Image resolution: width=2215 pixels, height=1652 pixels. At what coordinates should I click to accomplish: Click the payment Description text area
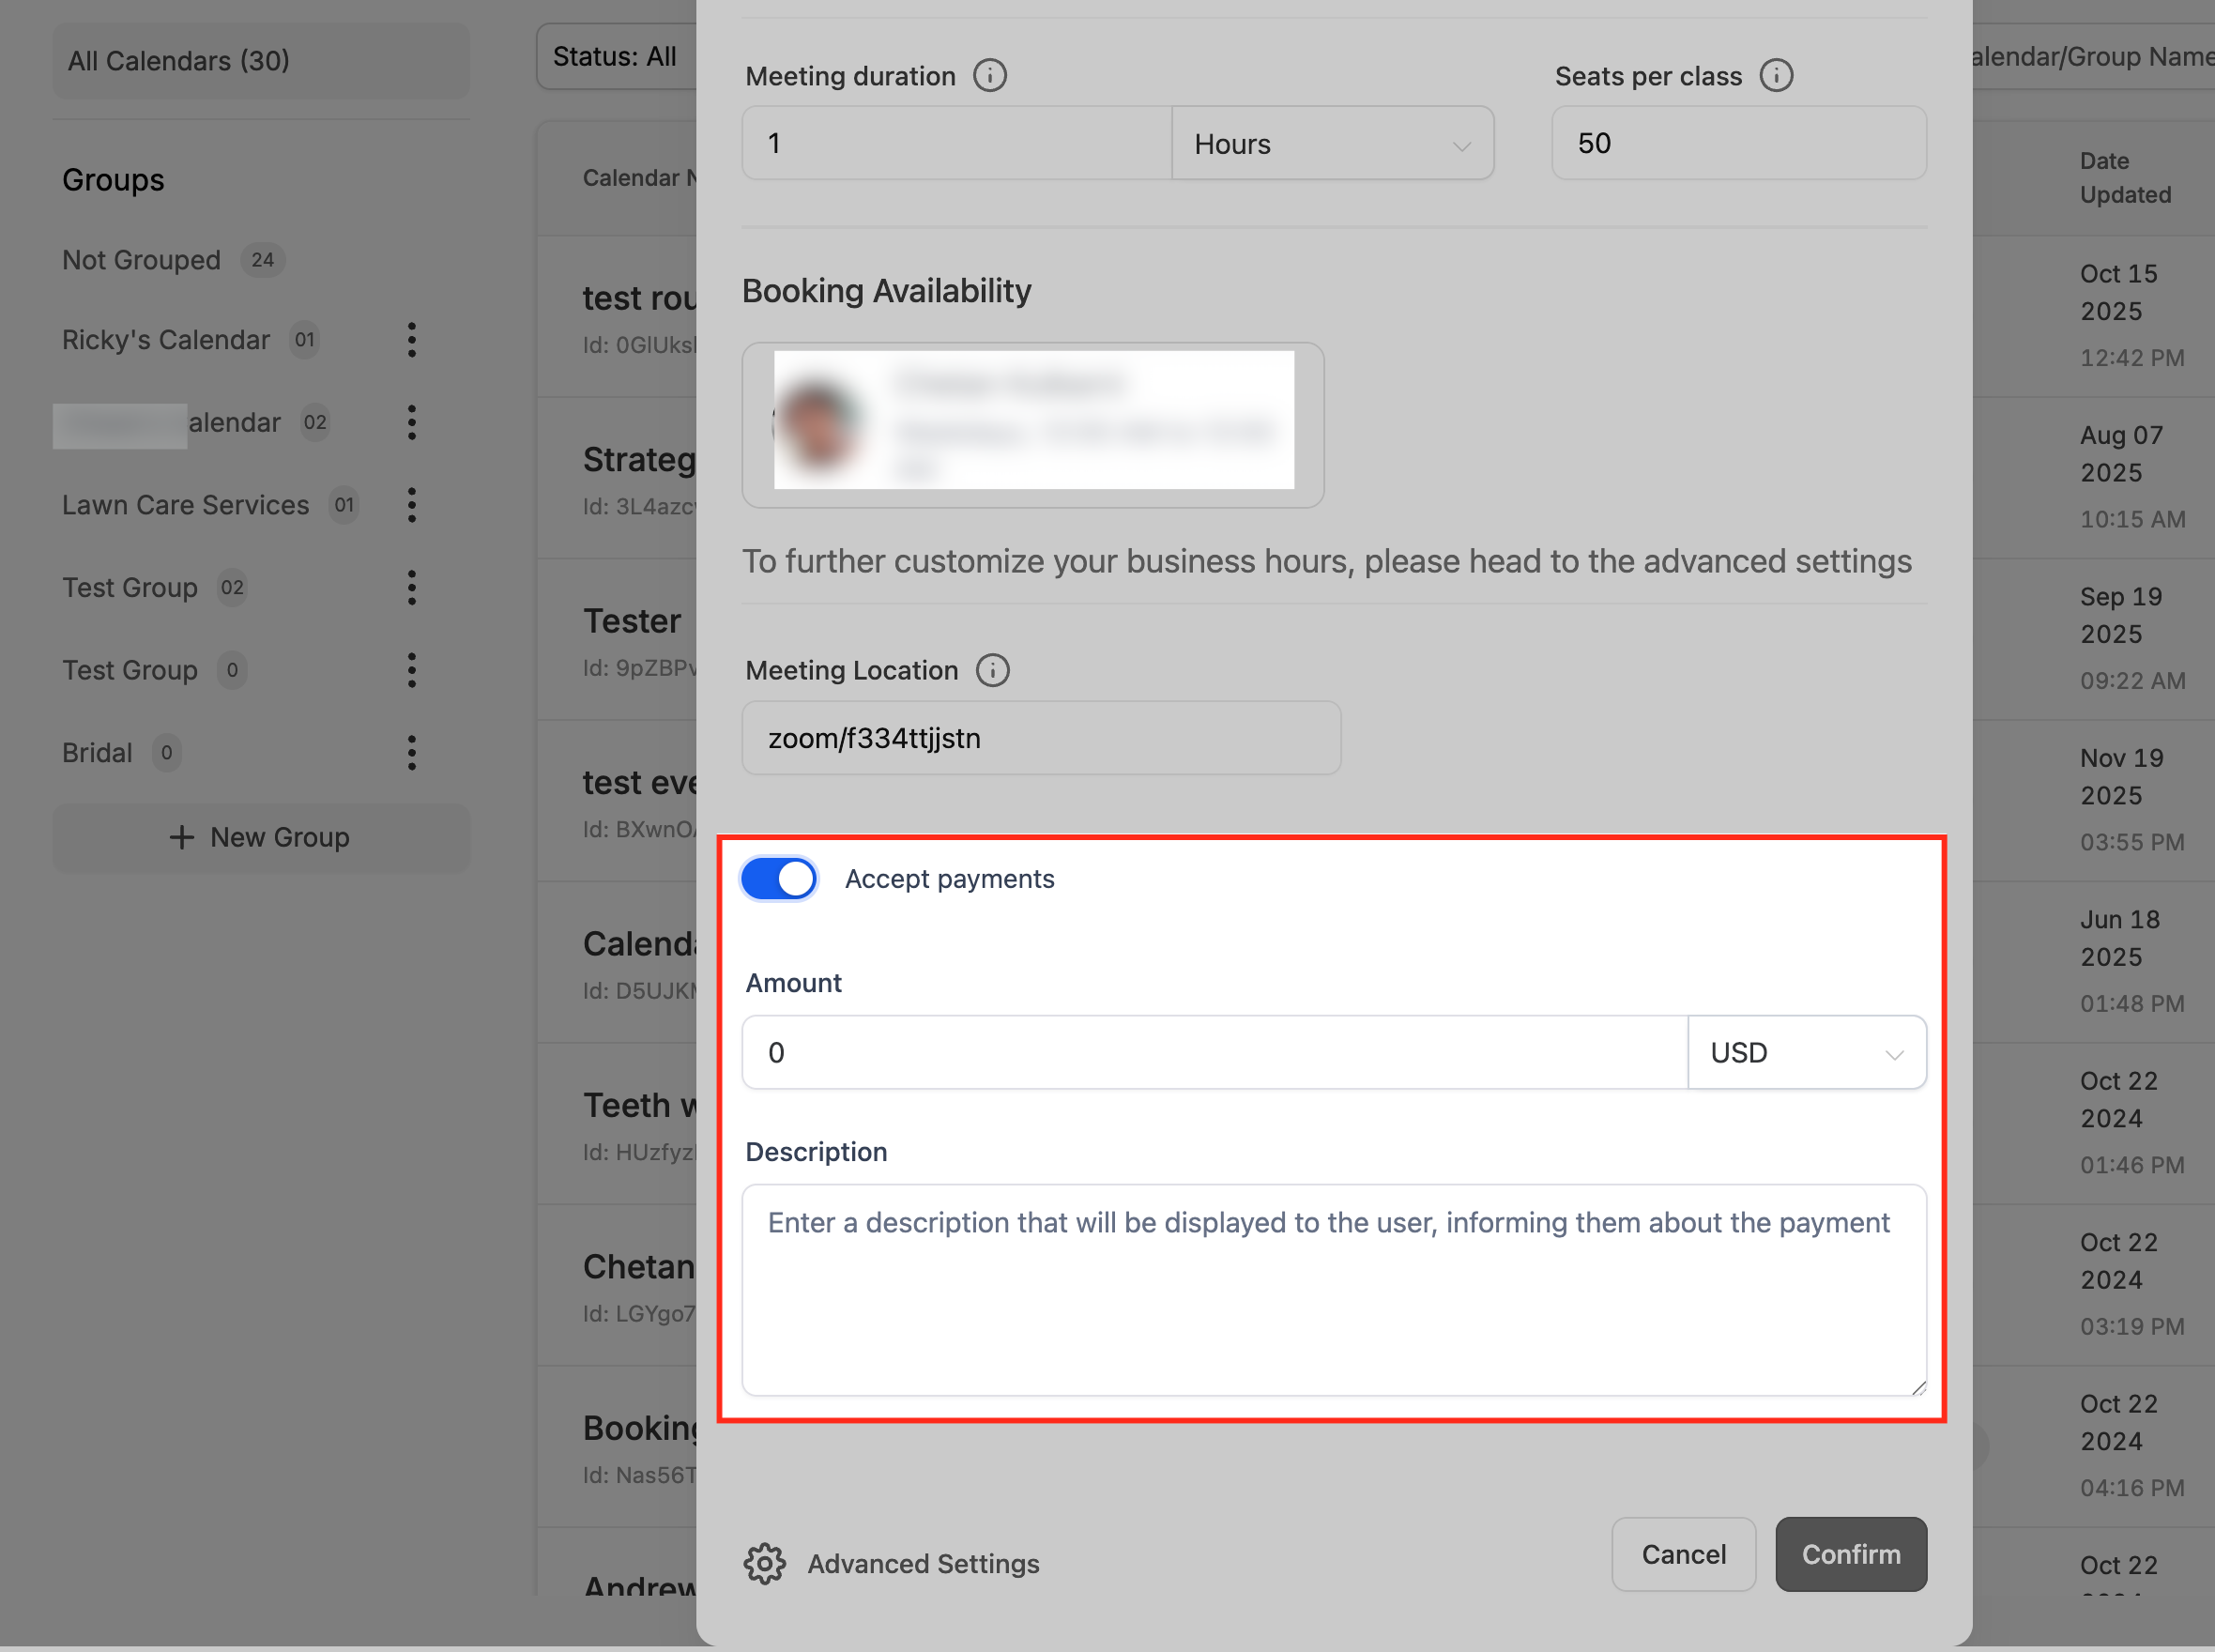[x=1332, y=1290]
